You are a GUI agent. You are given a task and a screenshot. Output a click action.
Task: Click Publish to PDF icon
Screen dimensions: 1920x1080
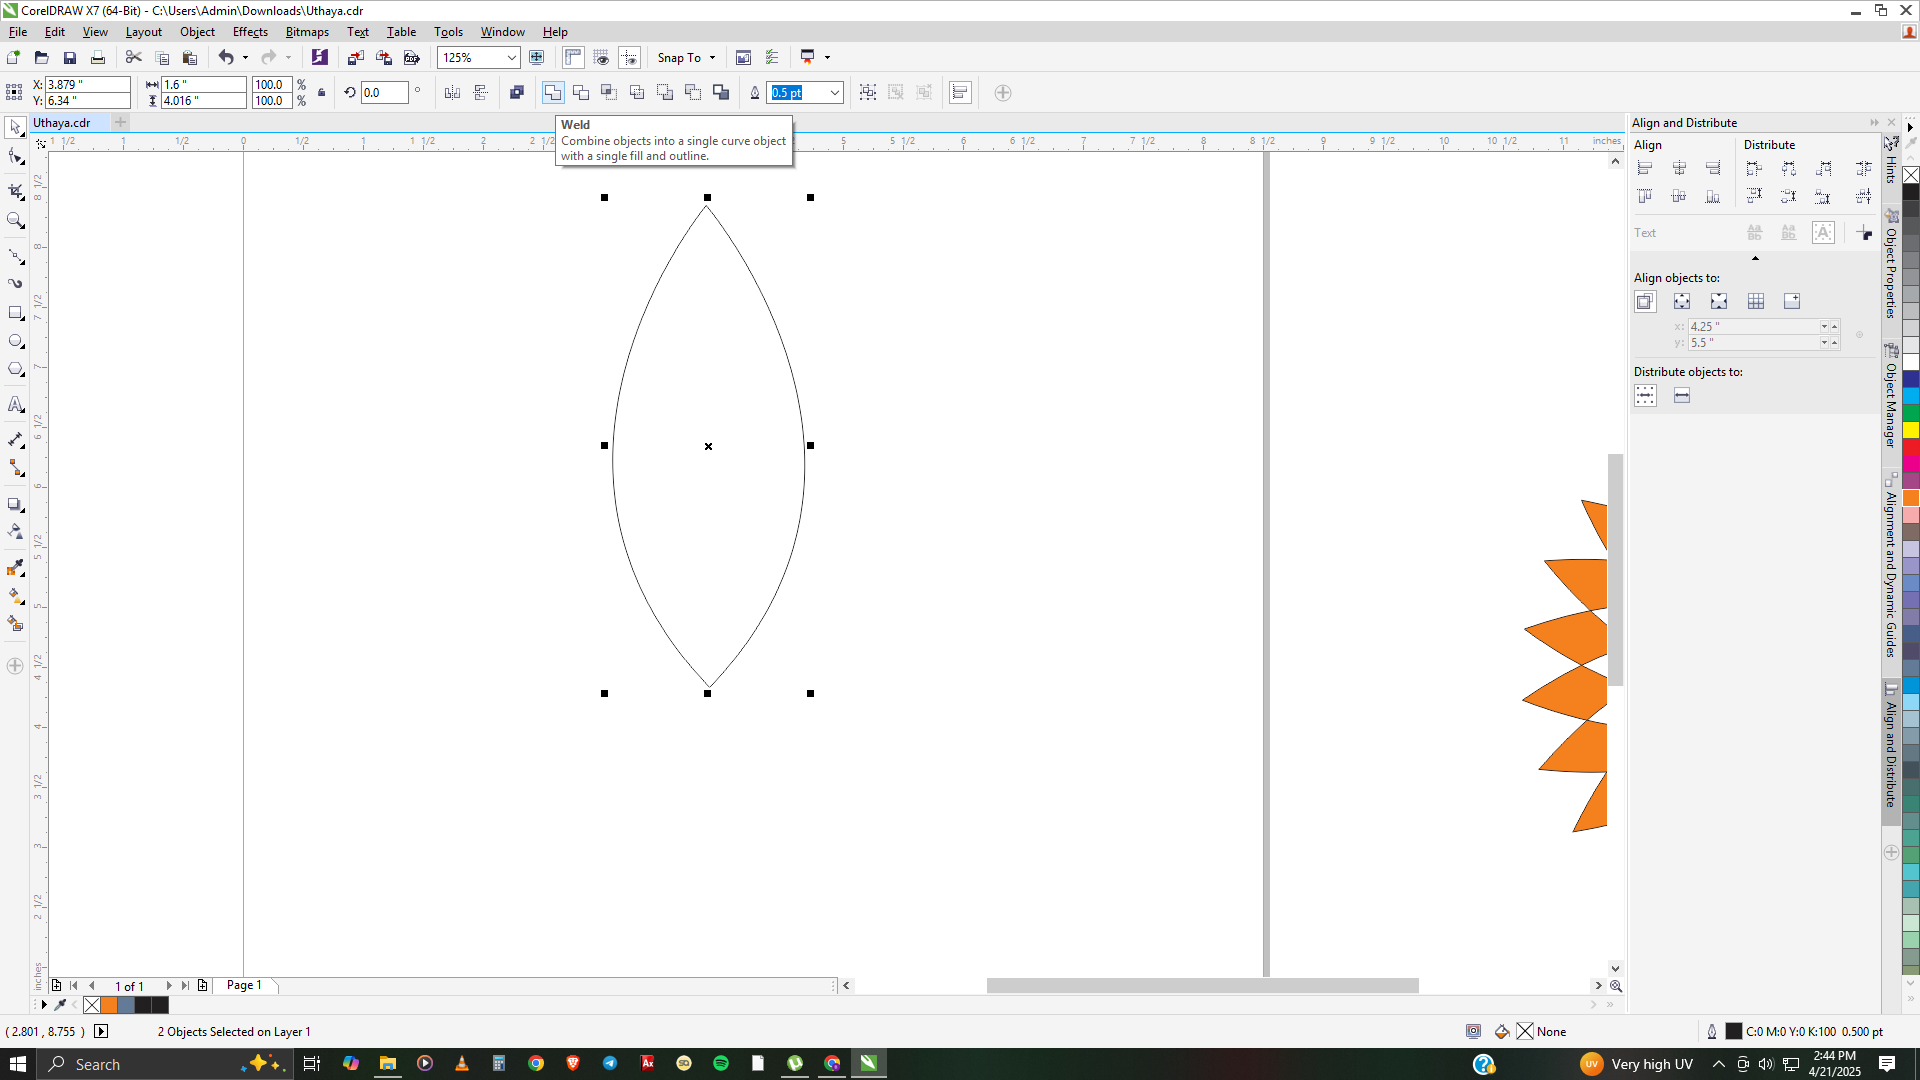tap(411, 58)
